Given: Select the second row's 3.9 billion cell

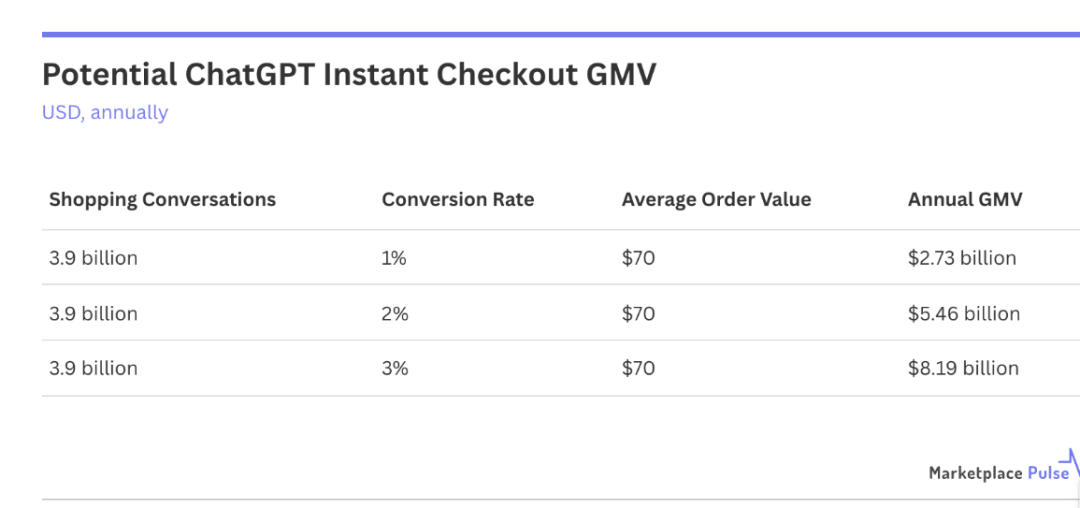Looking at the screenshot, I should click(93, 314).
